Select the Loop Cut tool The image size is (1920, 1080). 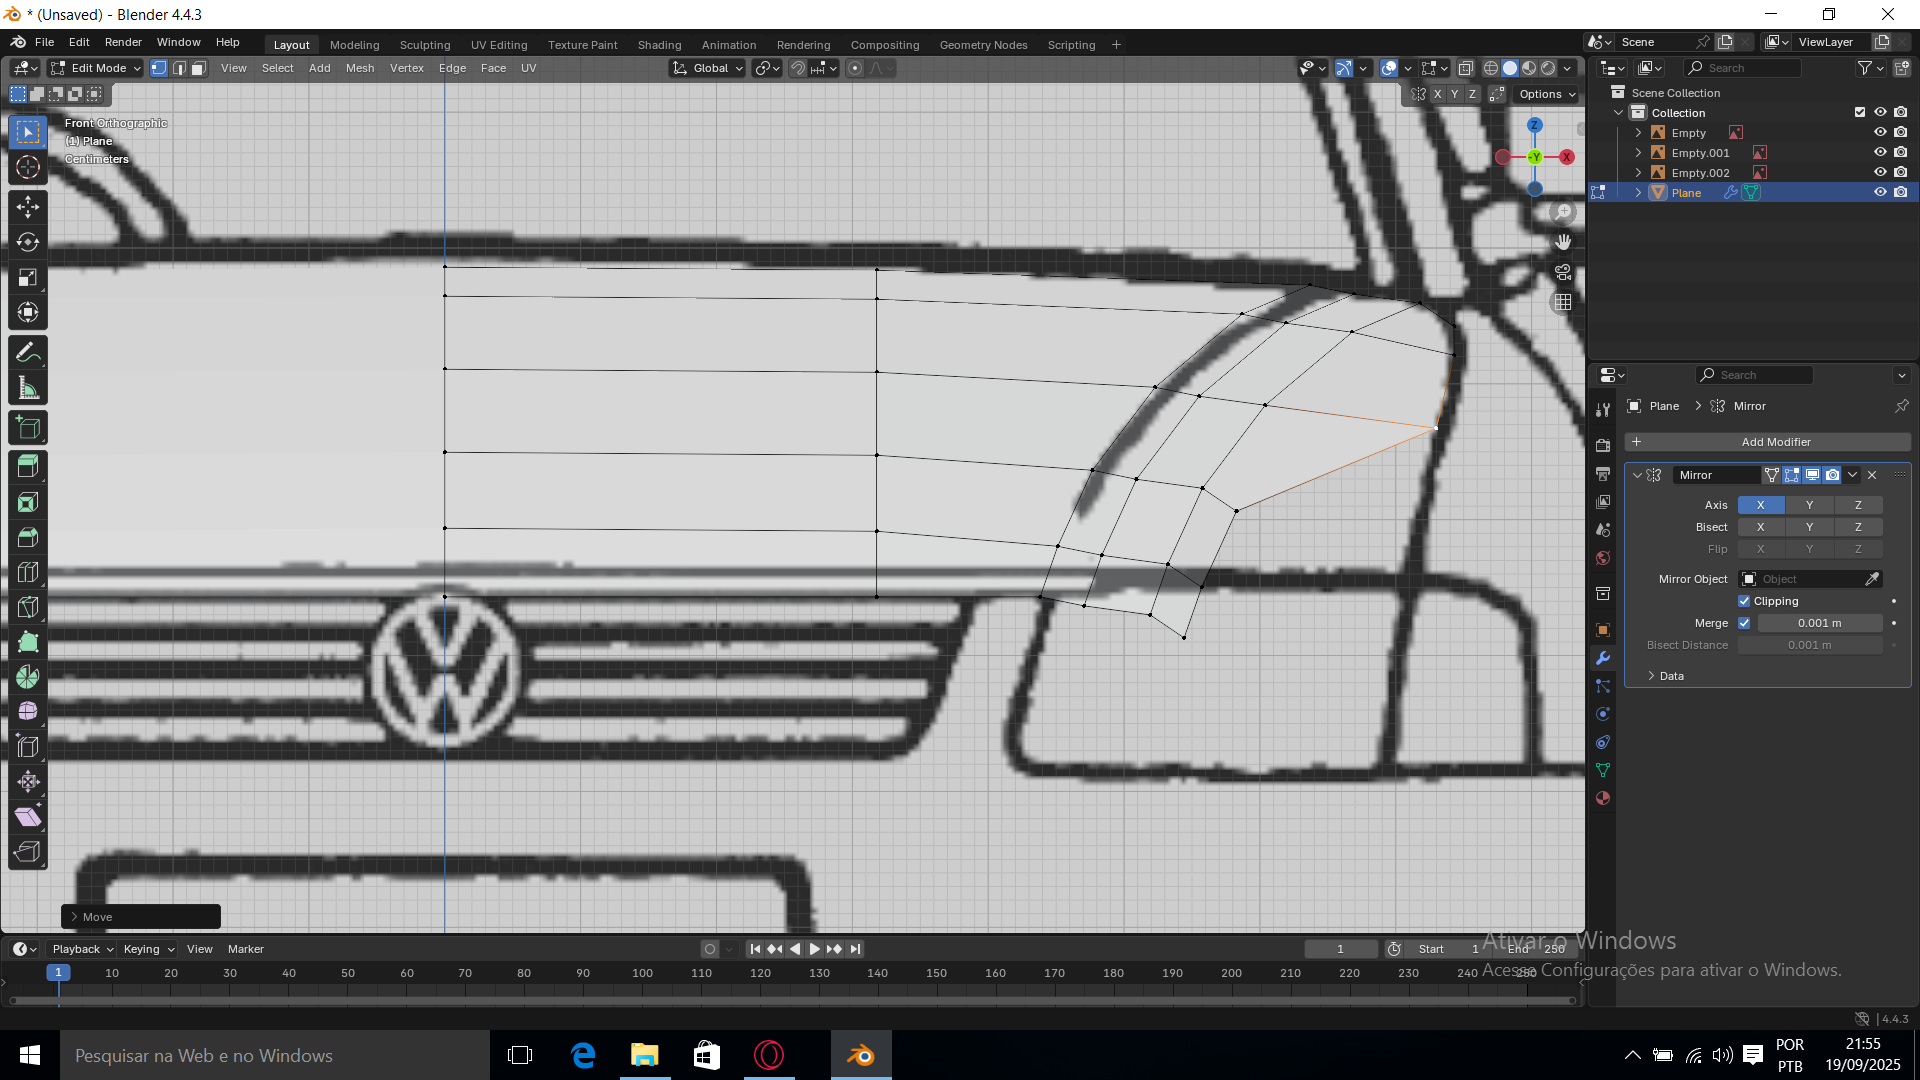[28, 572]
